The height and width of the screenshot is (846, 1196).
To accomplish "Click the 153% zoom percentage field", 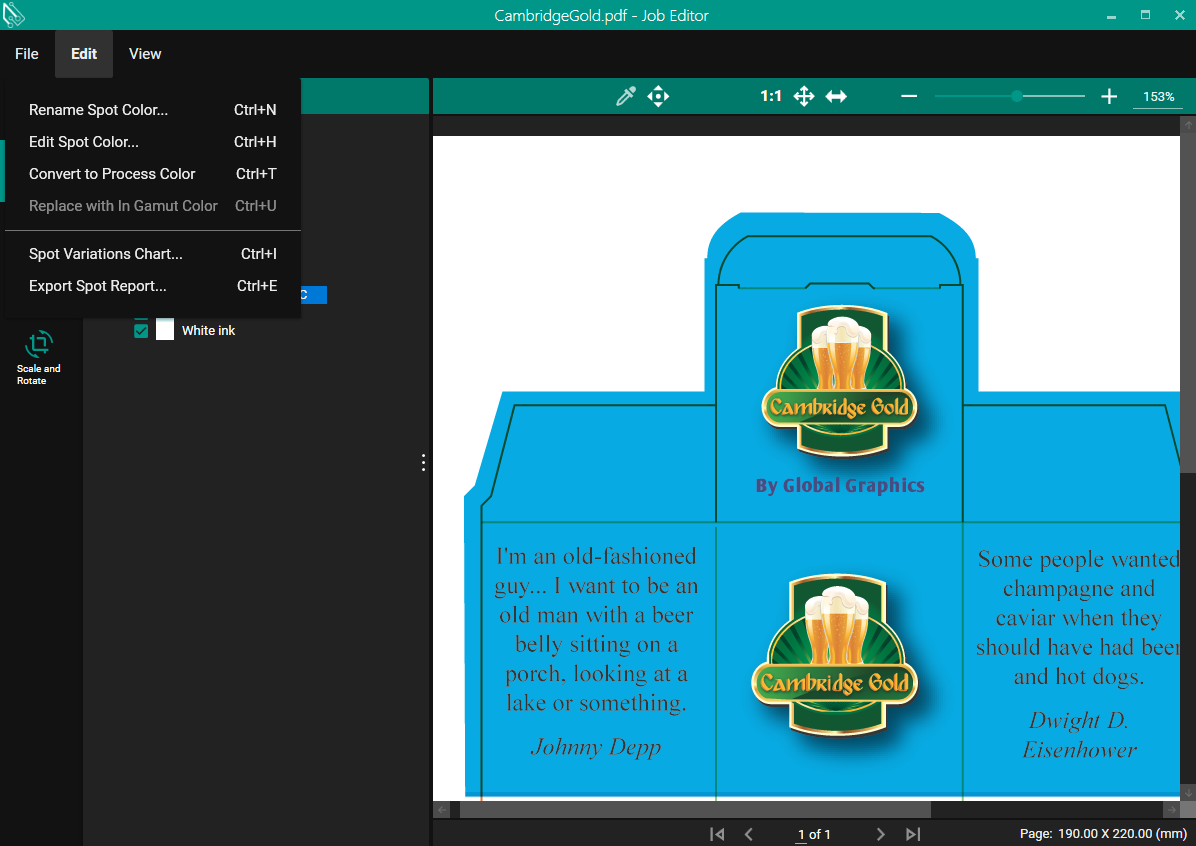I will coord(1158,97).
